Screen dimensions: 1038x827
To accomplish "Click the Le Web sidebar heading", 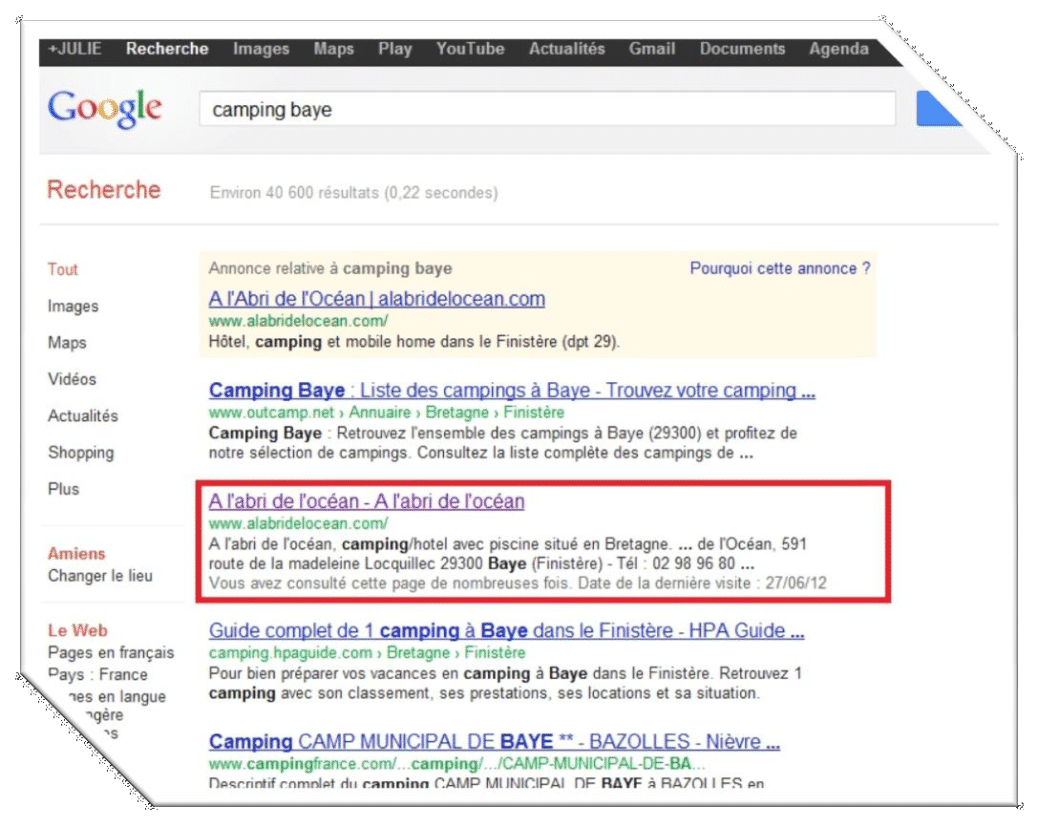I will tap(77, 631).
